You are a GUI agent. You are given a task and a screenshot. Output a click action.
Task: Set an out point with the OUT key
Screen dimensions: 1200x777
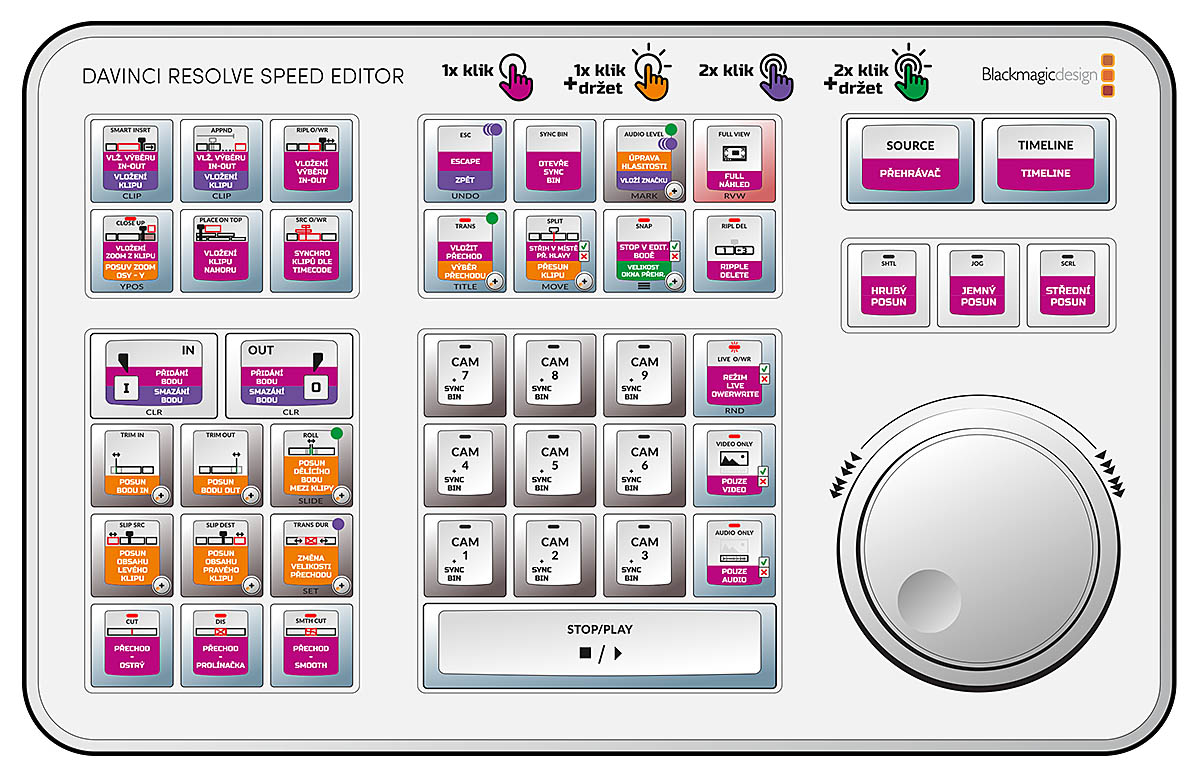click(289, 376)
